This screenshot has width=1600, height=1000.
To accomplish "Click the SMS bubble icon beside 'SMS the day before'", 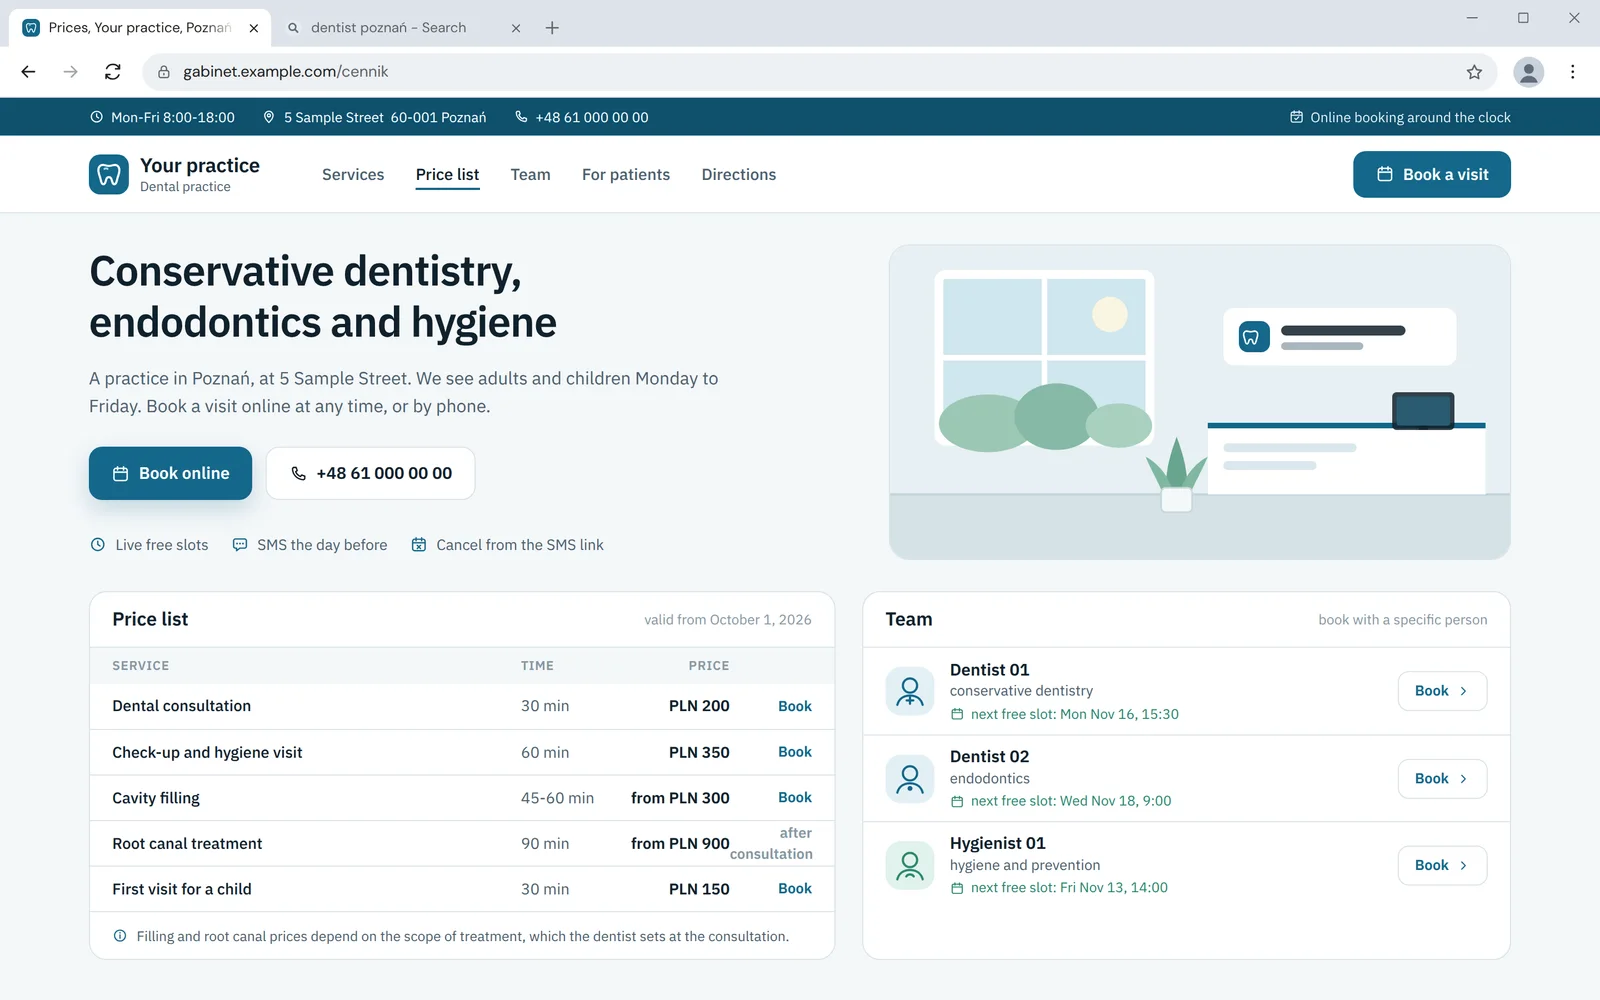I will [x=240, y=545].
